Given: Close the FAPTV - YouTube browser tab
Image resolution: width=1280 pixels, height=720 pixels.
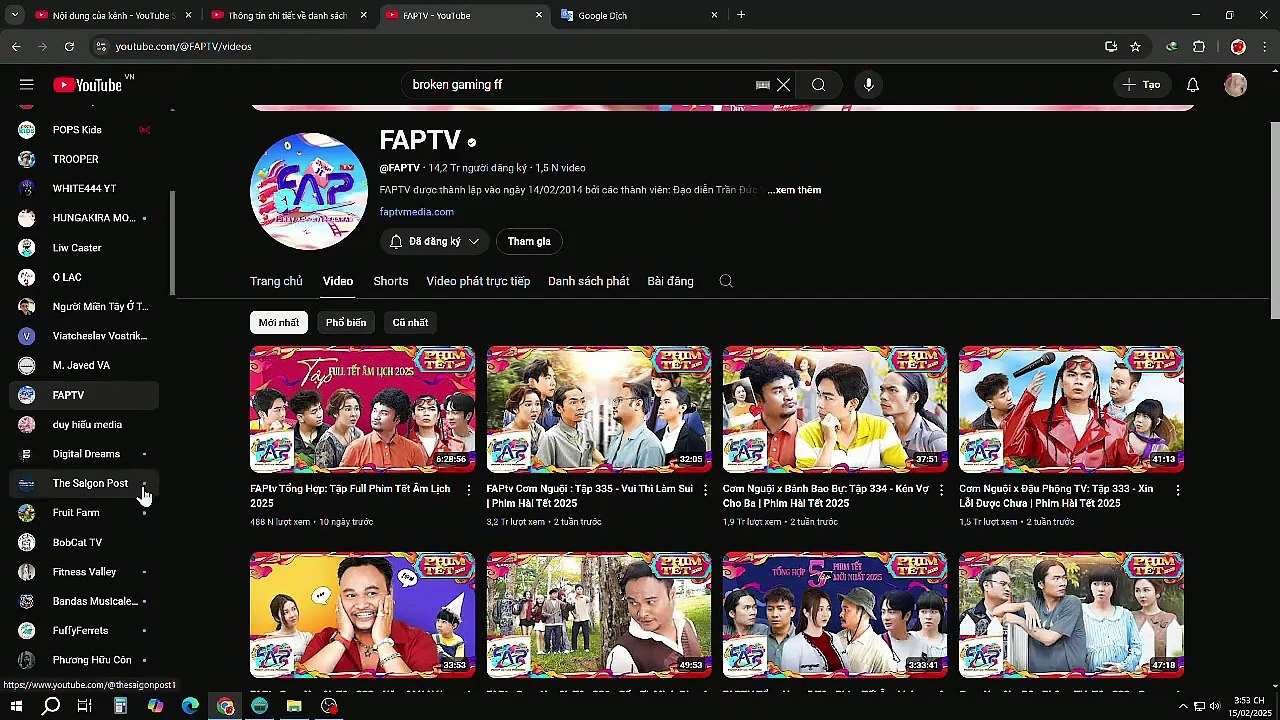Looking at the screenshot, I should pos(539,15).
